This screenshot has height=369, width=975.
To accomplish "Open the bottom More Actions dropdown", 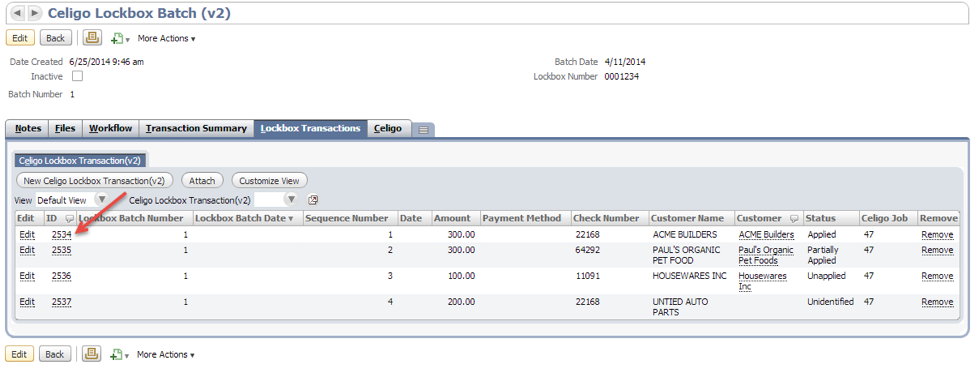I will [x=165, y=355].
